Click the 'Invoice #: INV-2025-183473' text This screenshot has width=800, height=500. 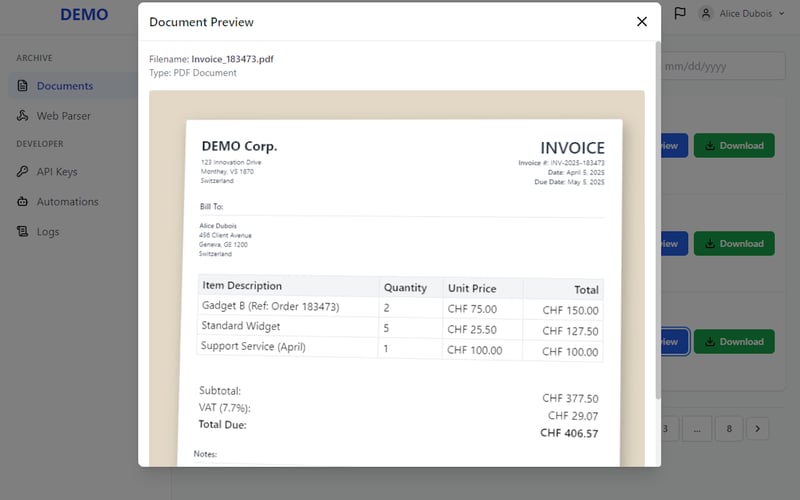tap(561, 163)
